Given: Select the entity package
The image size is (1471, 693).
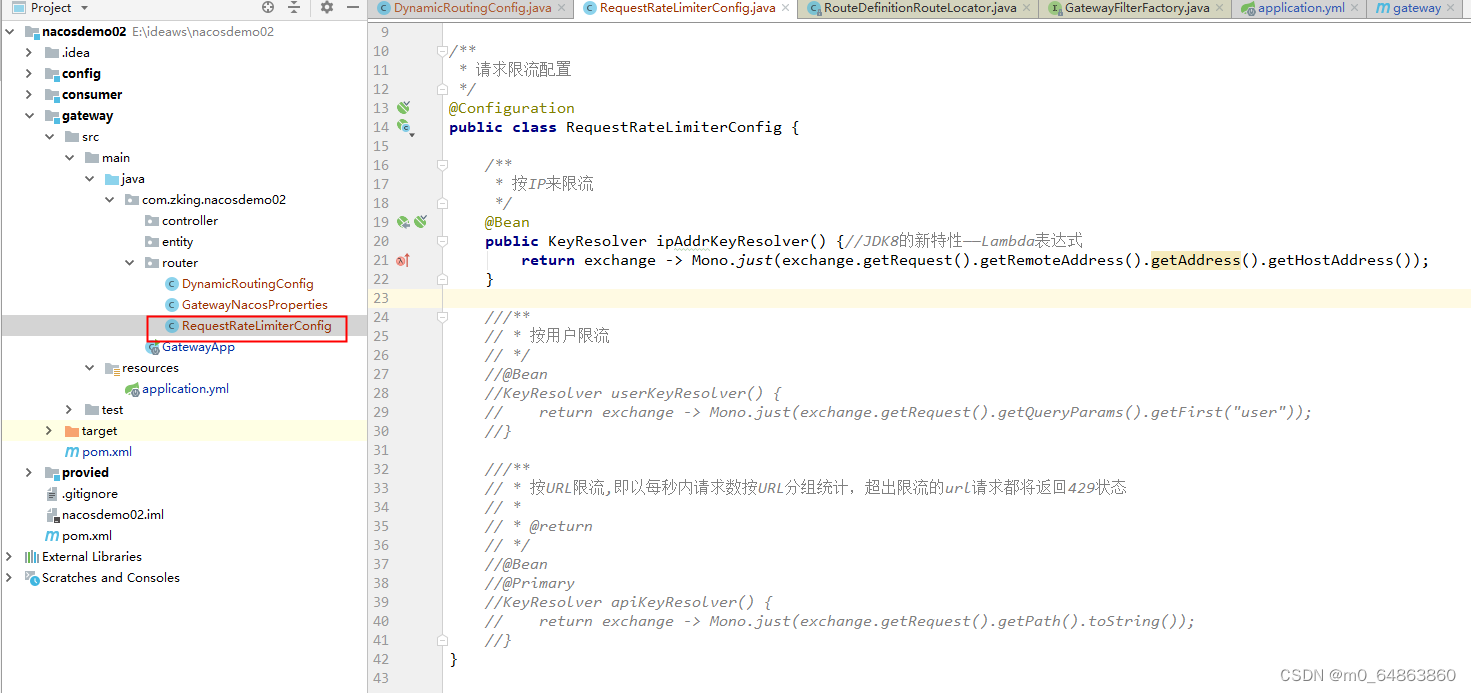Looking at the screenshot, I should (x=178, y=242).
